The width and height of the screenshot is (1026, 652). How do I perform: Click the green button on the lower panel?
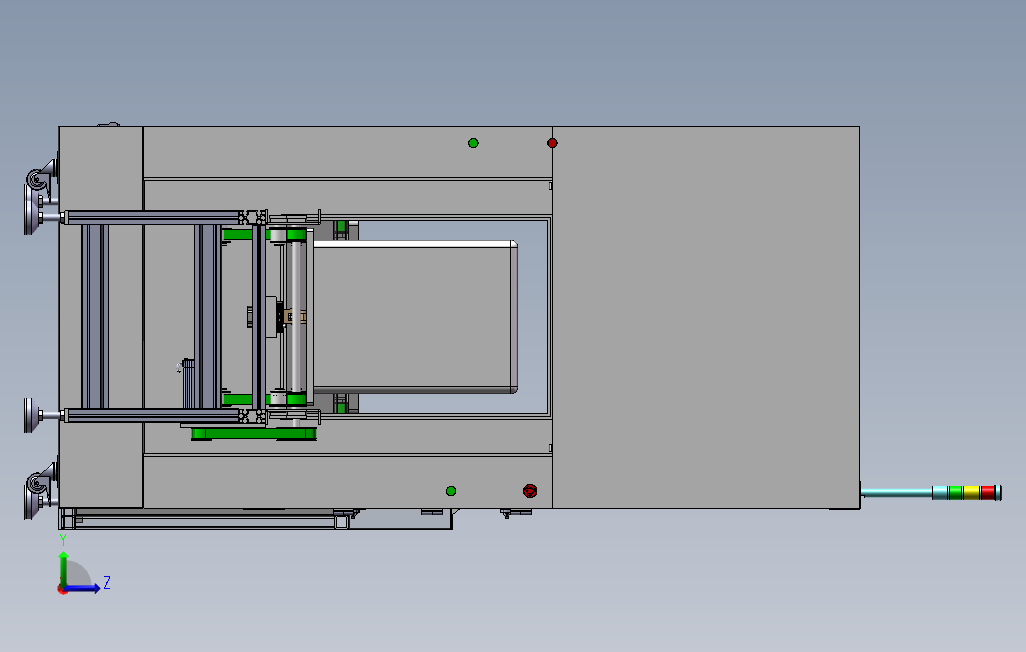(x=451, y=491)
